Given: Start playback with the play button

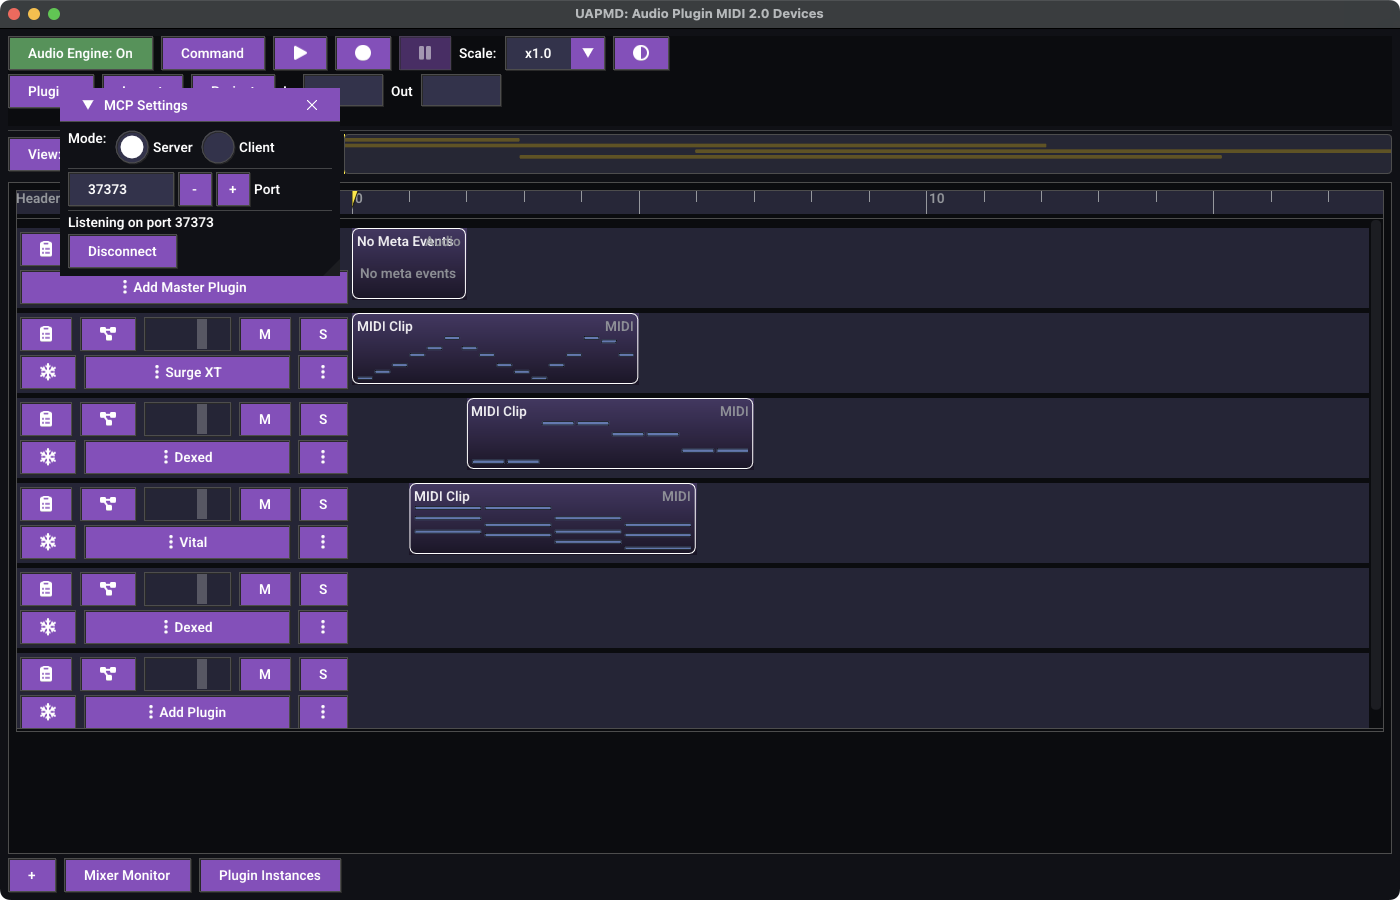Looking at the screenshot, I should point(300,53).
